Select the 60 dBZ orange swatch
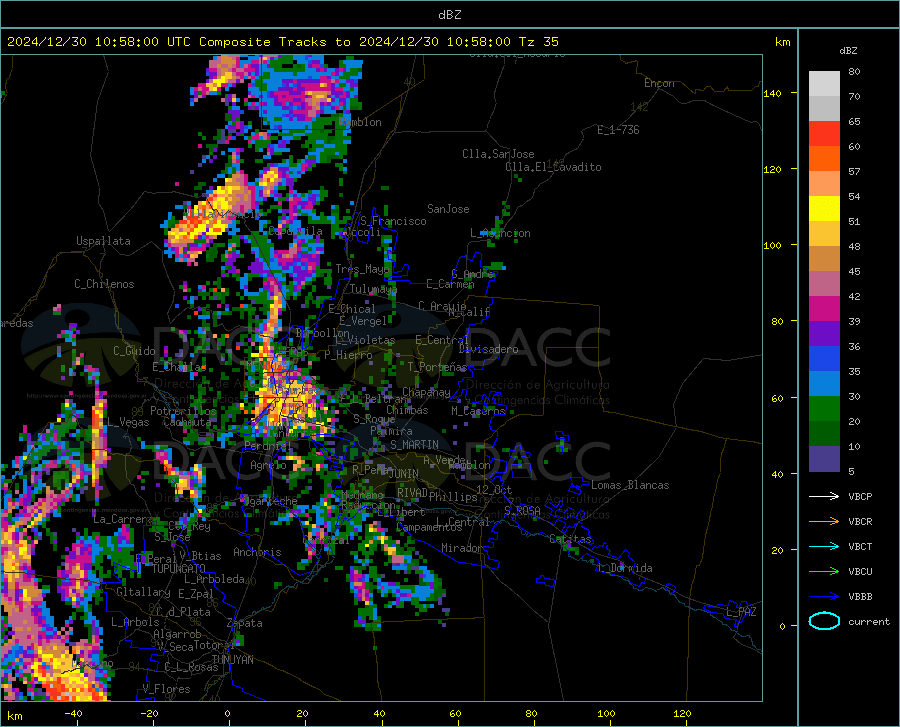This screenshot has height=727, width=900. pos(824,159)
